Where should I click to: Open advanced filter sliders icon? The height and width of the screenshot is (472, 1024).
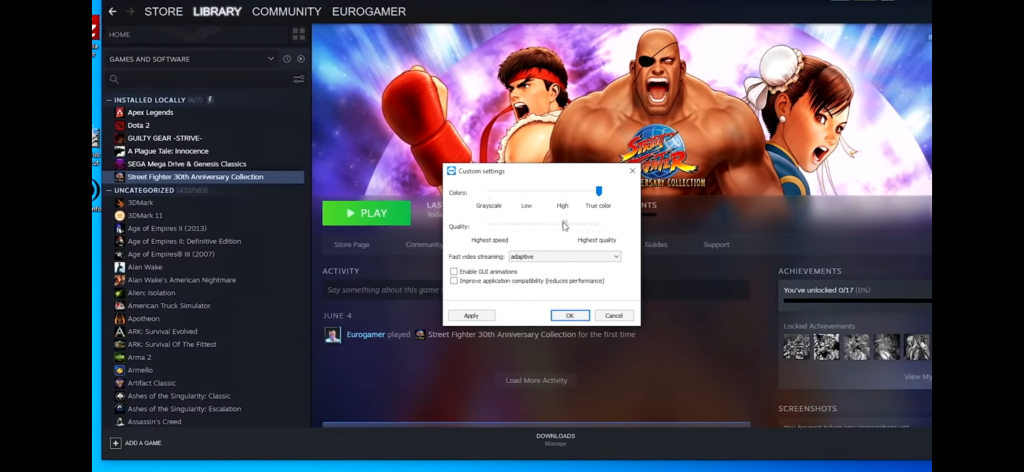pyautogui.click(x=298, y=79)
